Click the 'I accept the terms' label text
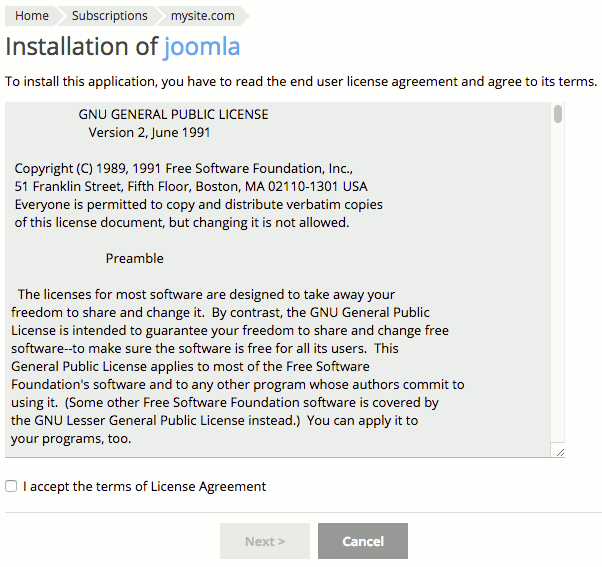 (144, 487)
